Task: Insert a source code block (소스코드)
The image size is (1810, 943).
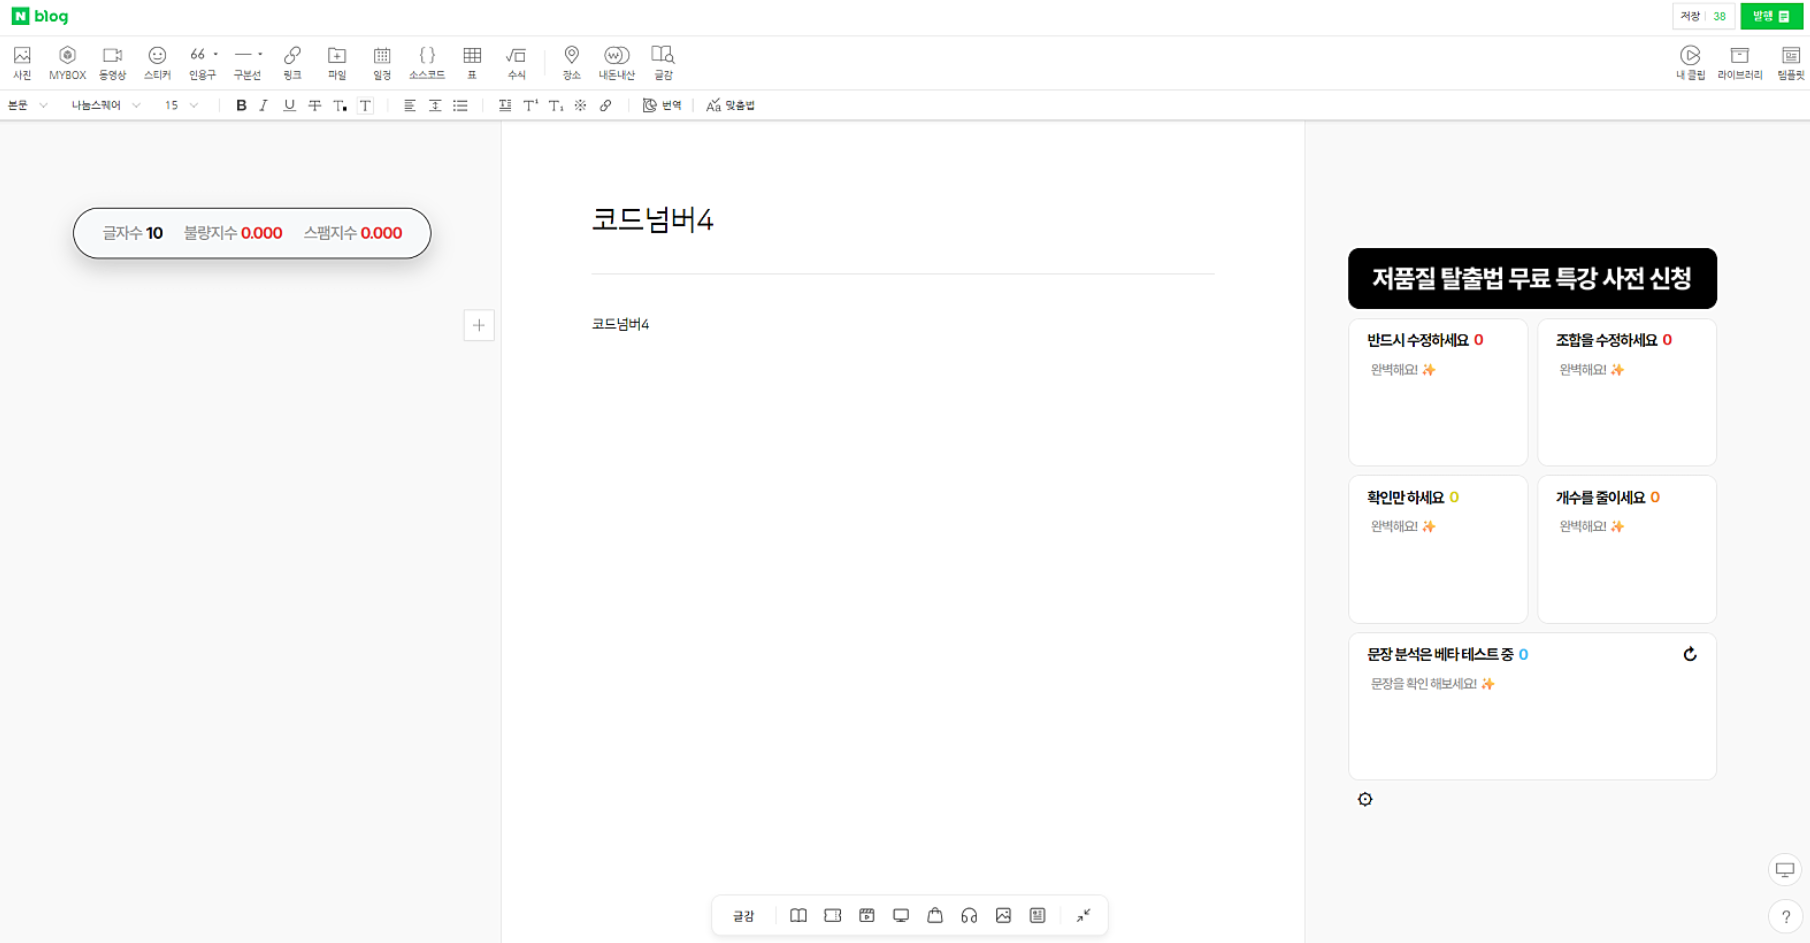Action: (427, 61)
